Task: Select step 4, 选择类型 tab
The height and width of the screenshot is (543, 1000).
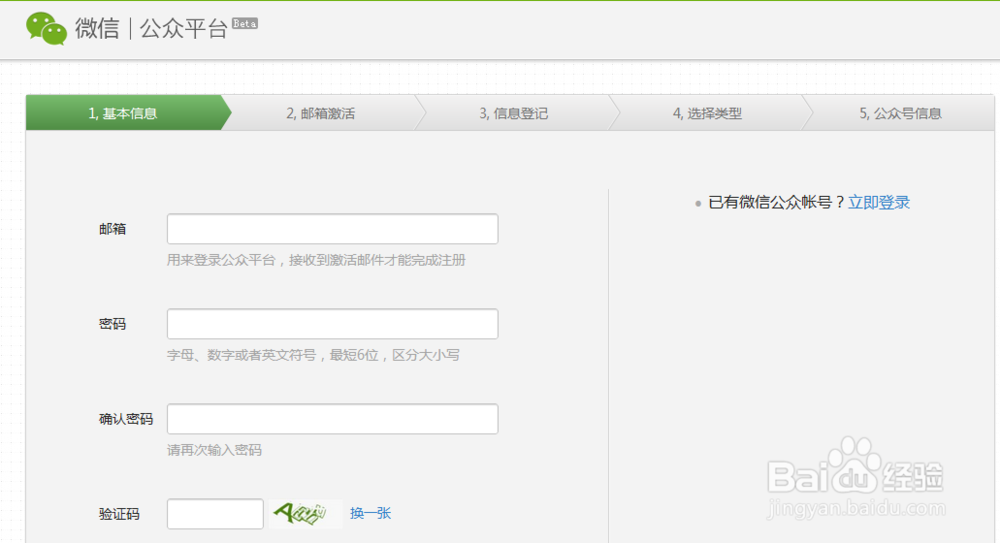Action: (x=707, y=113)
